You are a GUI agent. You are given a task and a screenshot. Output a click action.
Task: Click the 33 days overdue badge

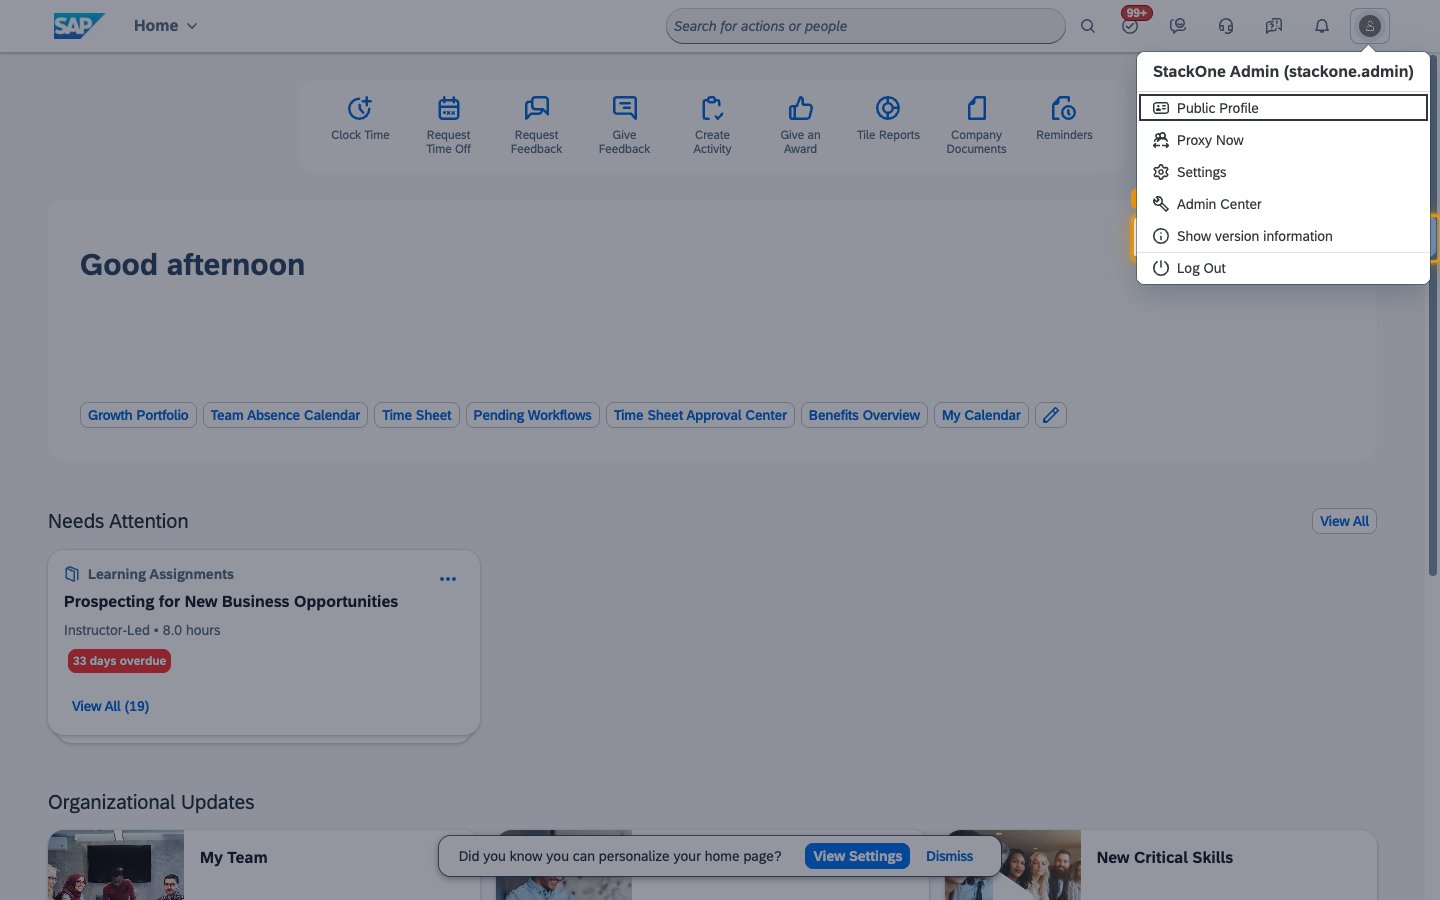(x=120, y=661)
